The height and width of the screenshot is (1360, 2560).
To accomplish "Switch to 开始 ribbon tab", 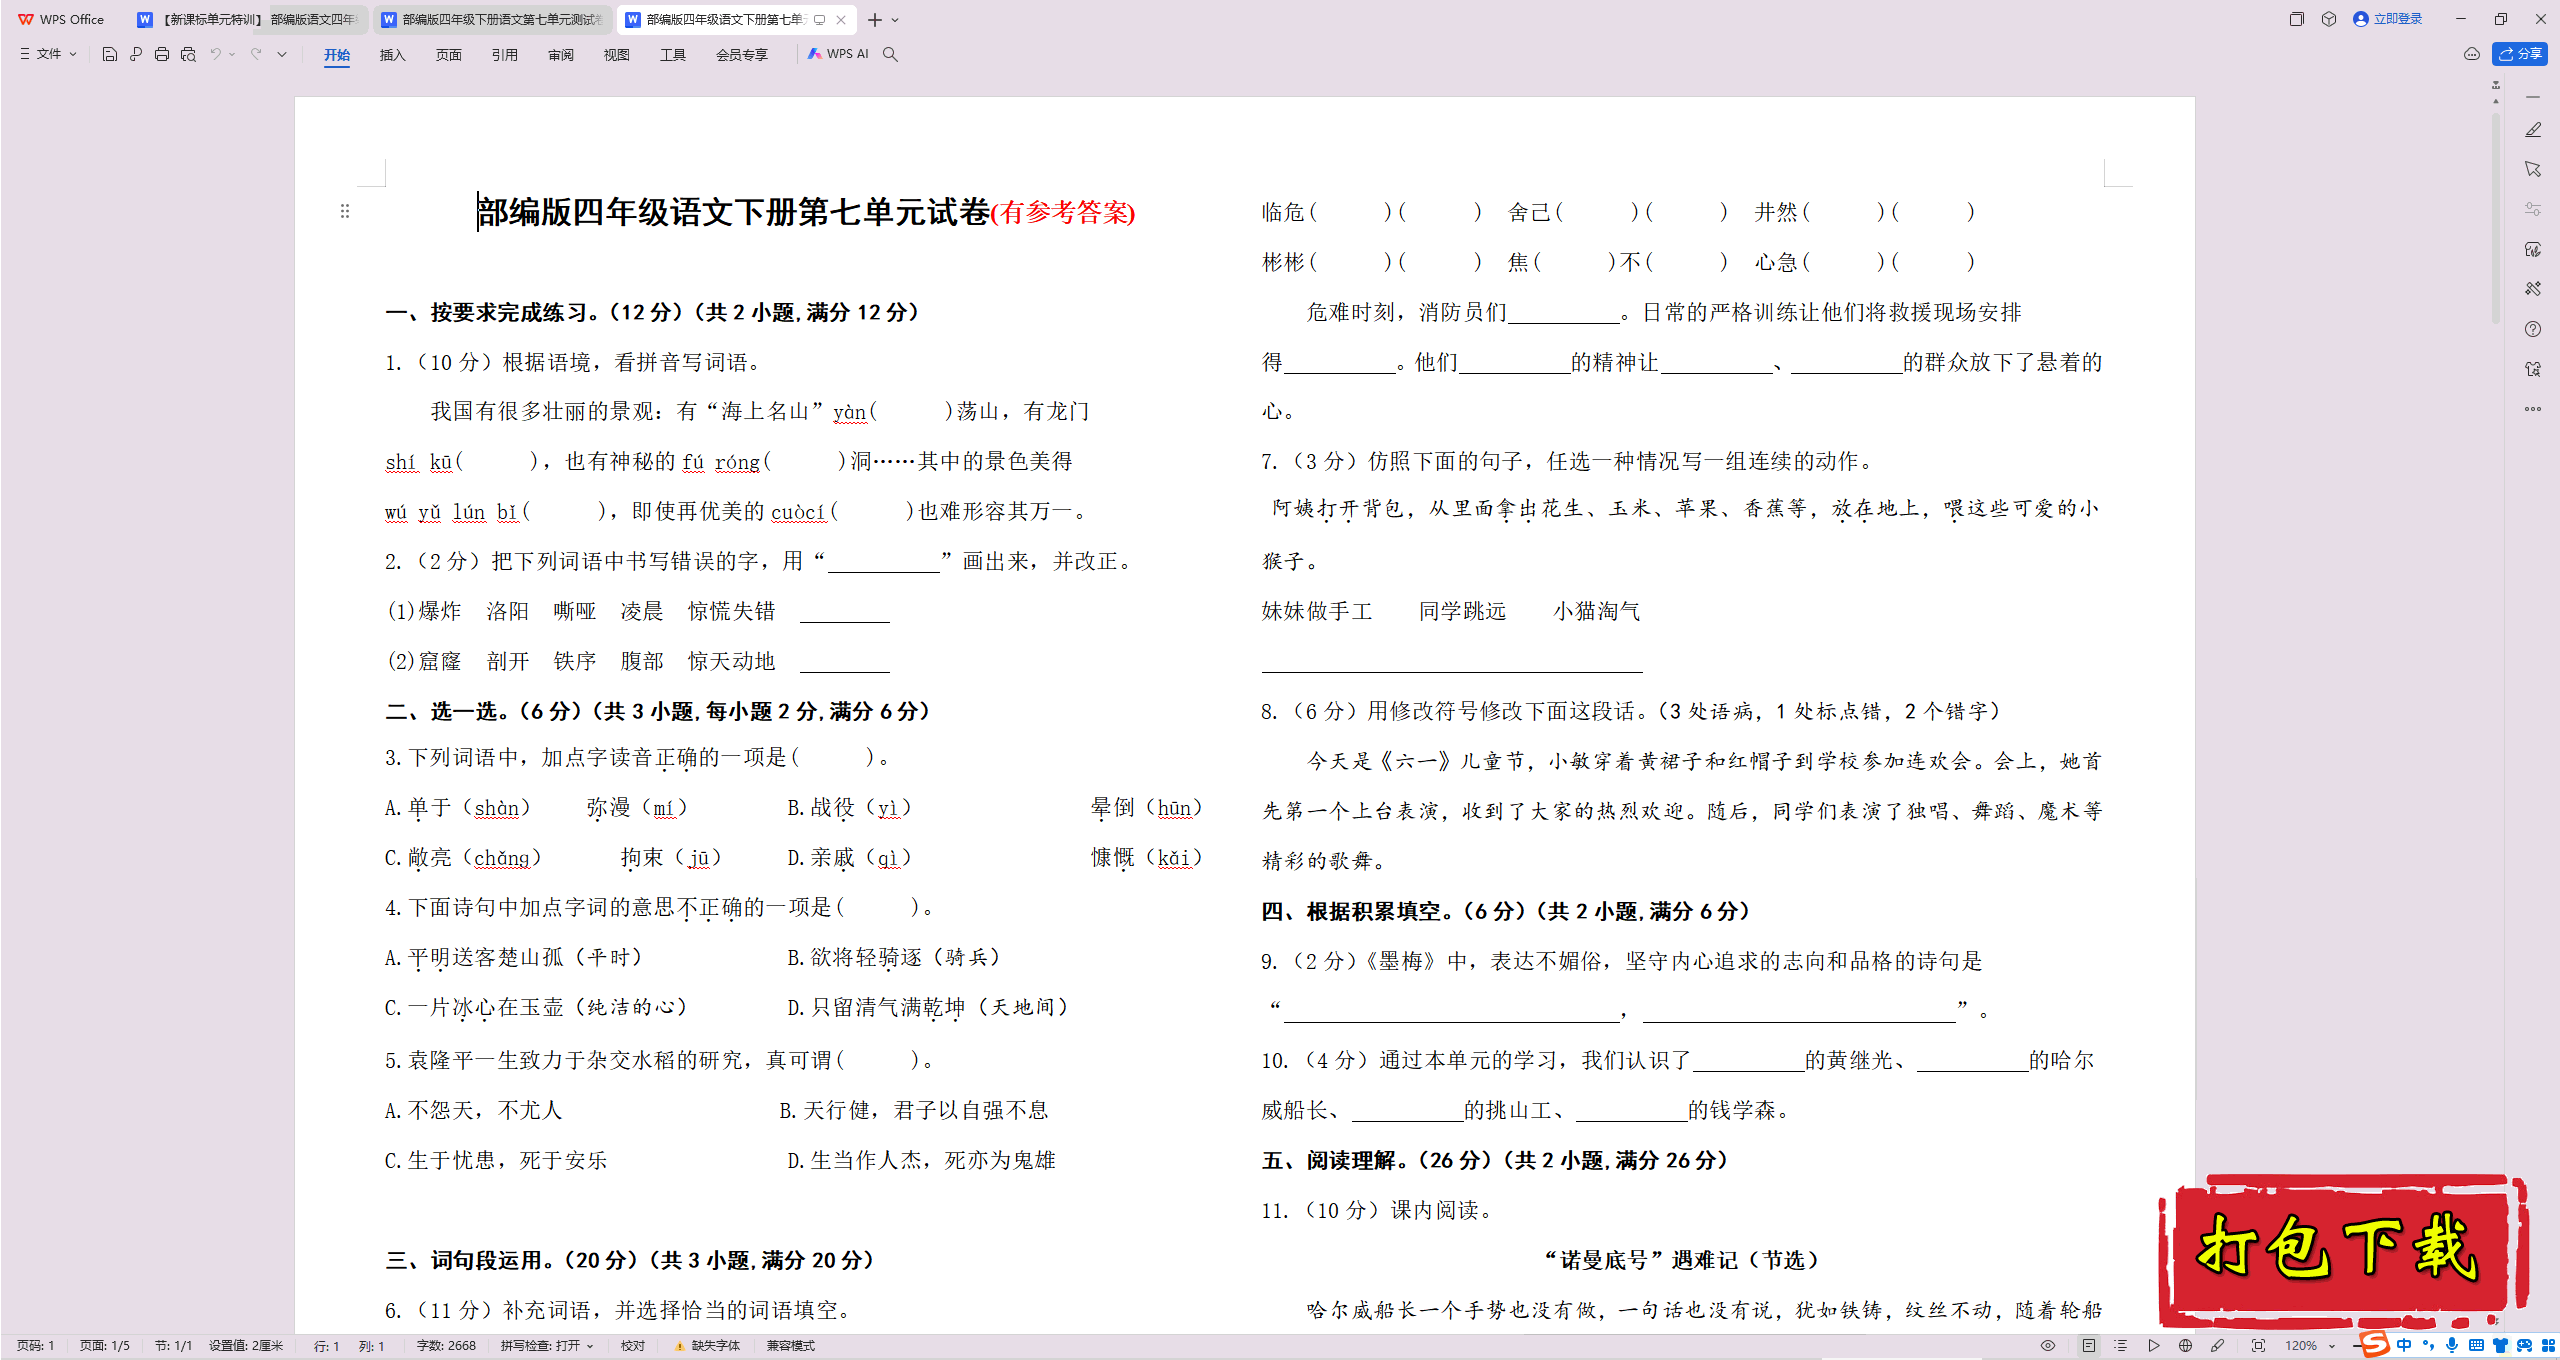I will (337, 55).
